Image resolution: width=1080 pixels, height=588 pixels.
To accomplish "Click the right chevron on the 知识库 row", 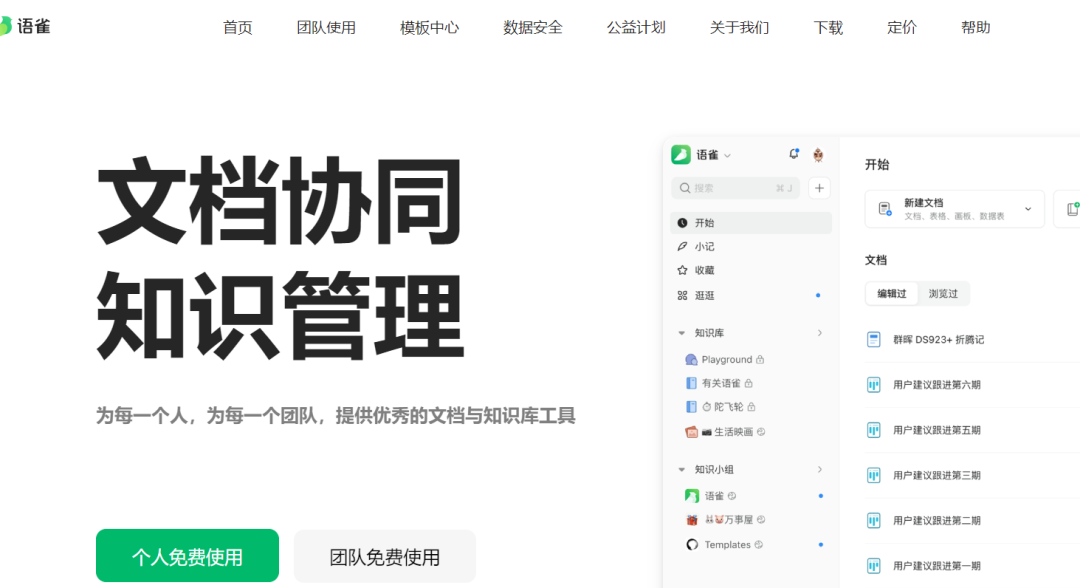I will [x=820, y=333].
